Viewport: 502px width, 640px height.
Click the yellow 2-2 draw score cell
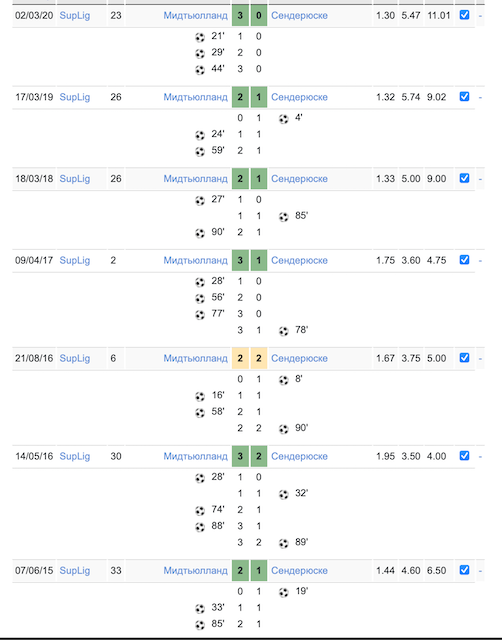249,358
